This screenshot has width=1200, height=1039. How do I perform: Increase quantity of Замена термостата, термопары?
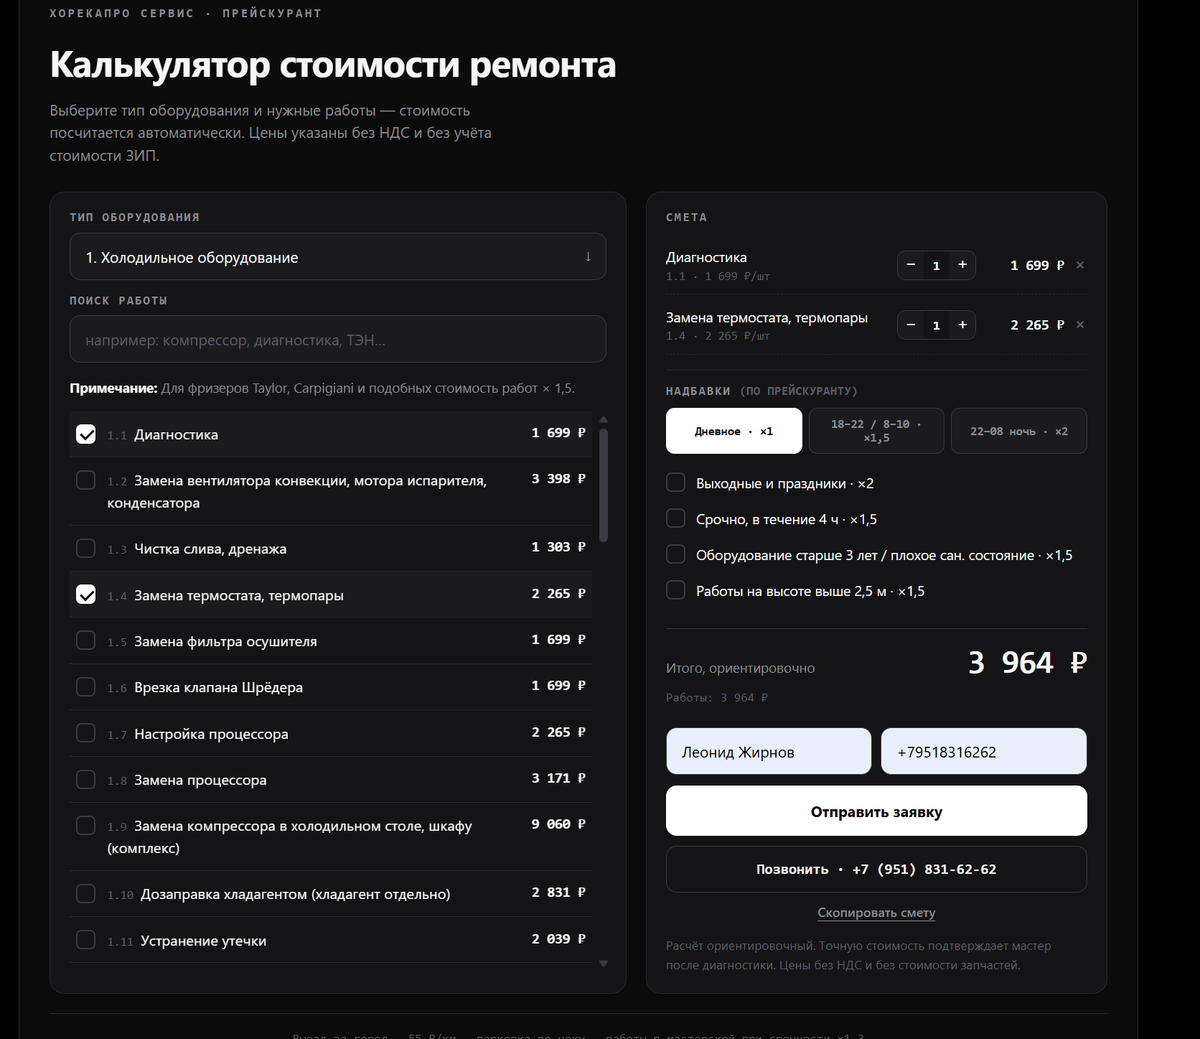(x=962, y=325)
